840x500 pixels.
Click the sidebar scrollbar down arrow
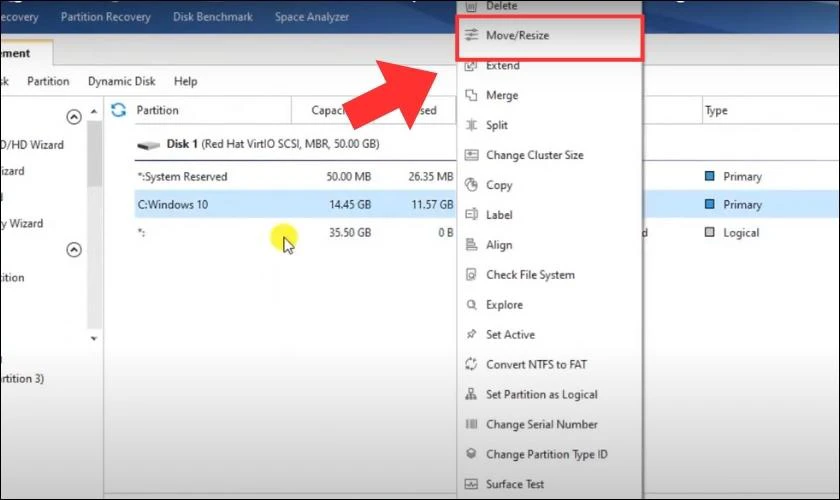[x=94, y=338]
